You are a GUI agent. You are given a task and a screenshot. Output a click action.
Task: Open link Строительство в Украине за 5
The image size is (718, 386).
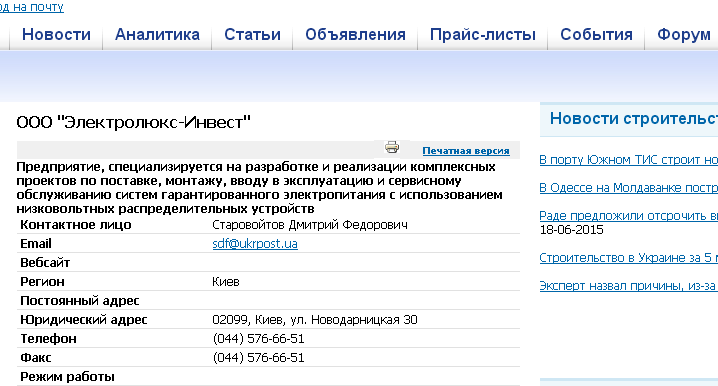pos(628,258)
